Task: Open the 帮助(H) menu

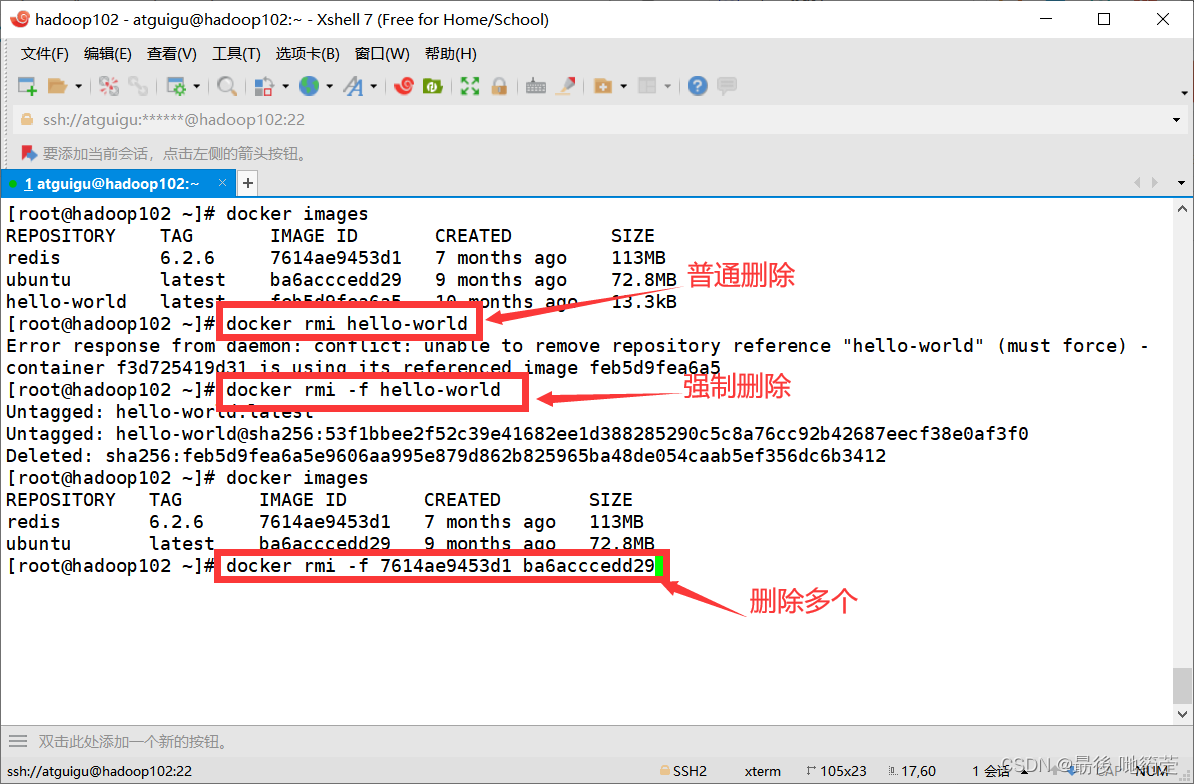Action: click(450, 54)
